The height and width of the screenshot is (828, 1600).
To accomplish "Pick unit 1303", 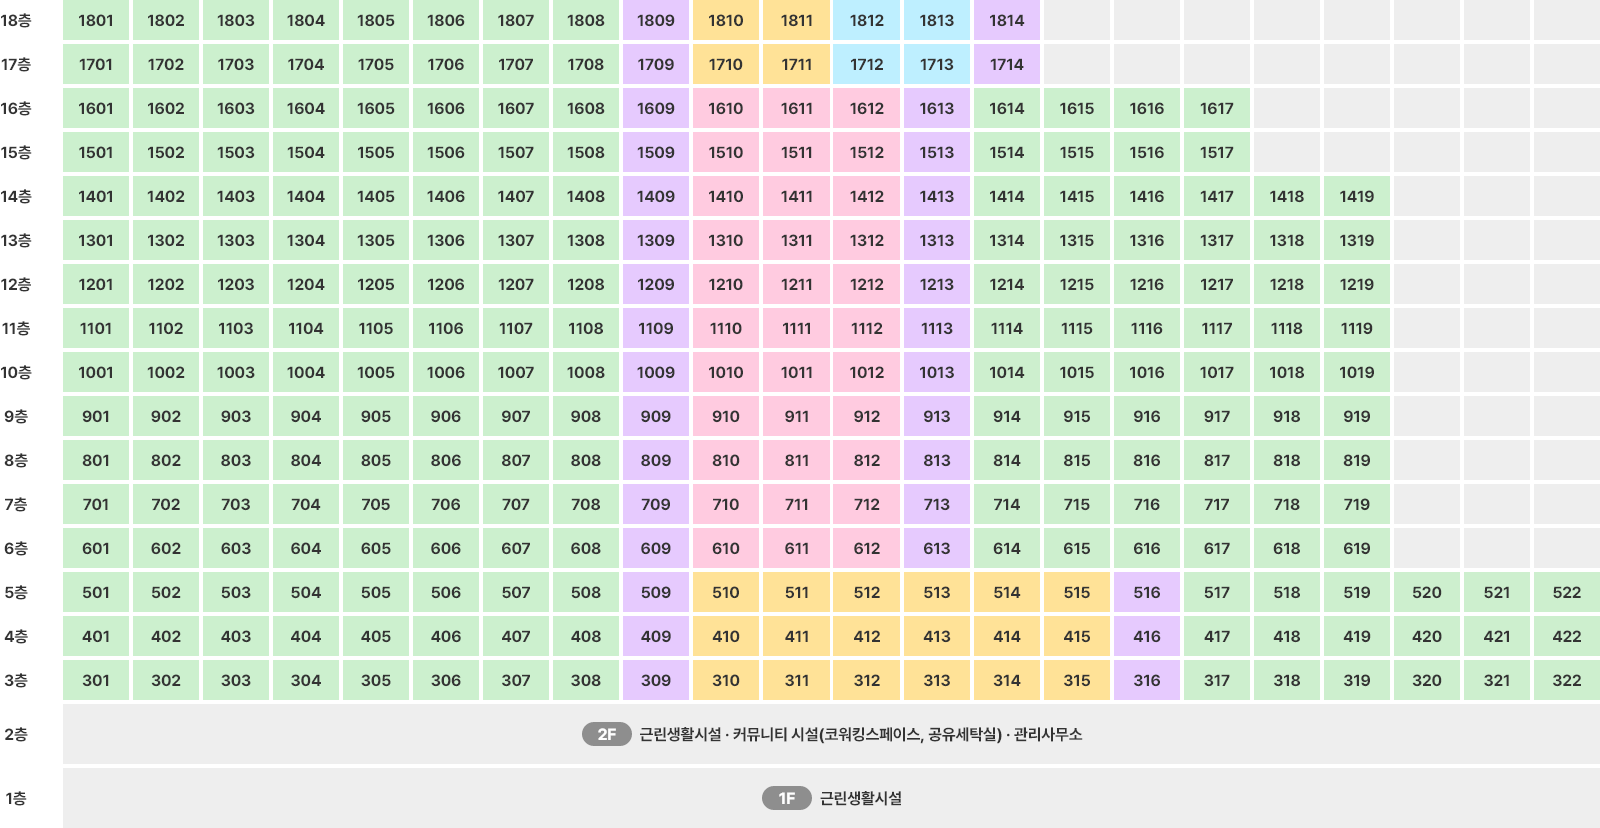I will 236,240.
